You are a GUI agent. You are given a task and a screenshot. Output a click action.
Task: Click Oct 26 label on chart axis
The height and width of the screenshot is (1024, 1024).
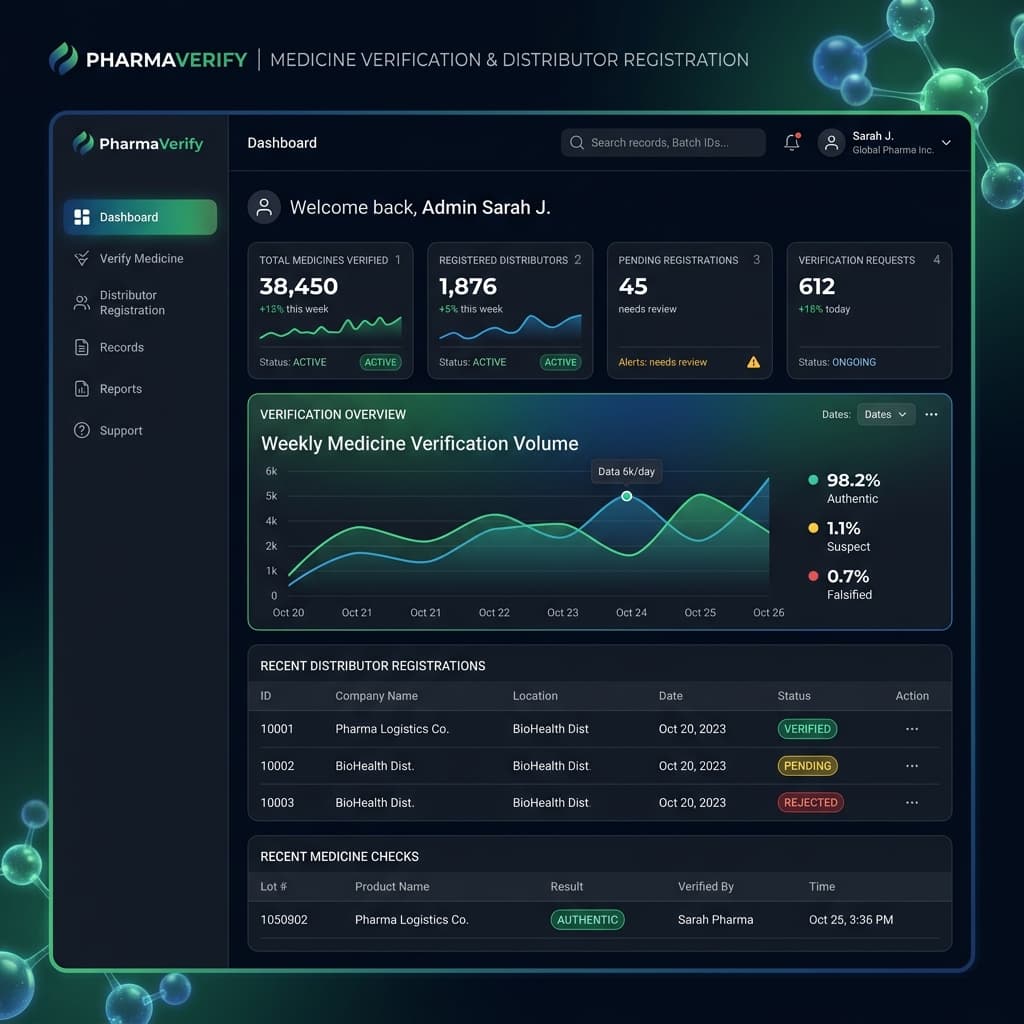pyautogui.click(x=768, y=613)
